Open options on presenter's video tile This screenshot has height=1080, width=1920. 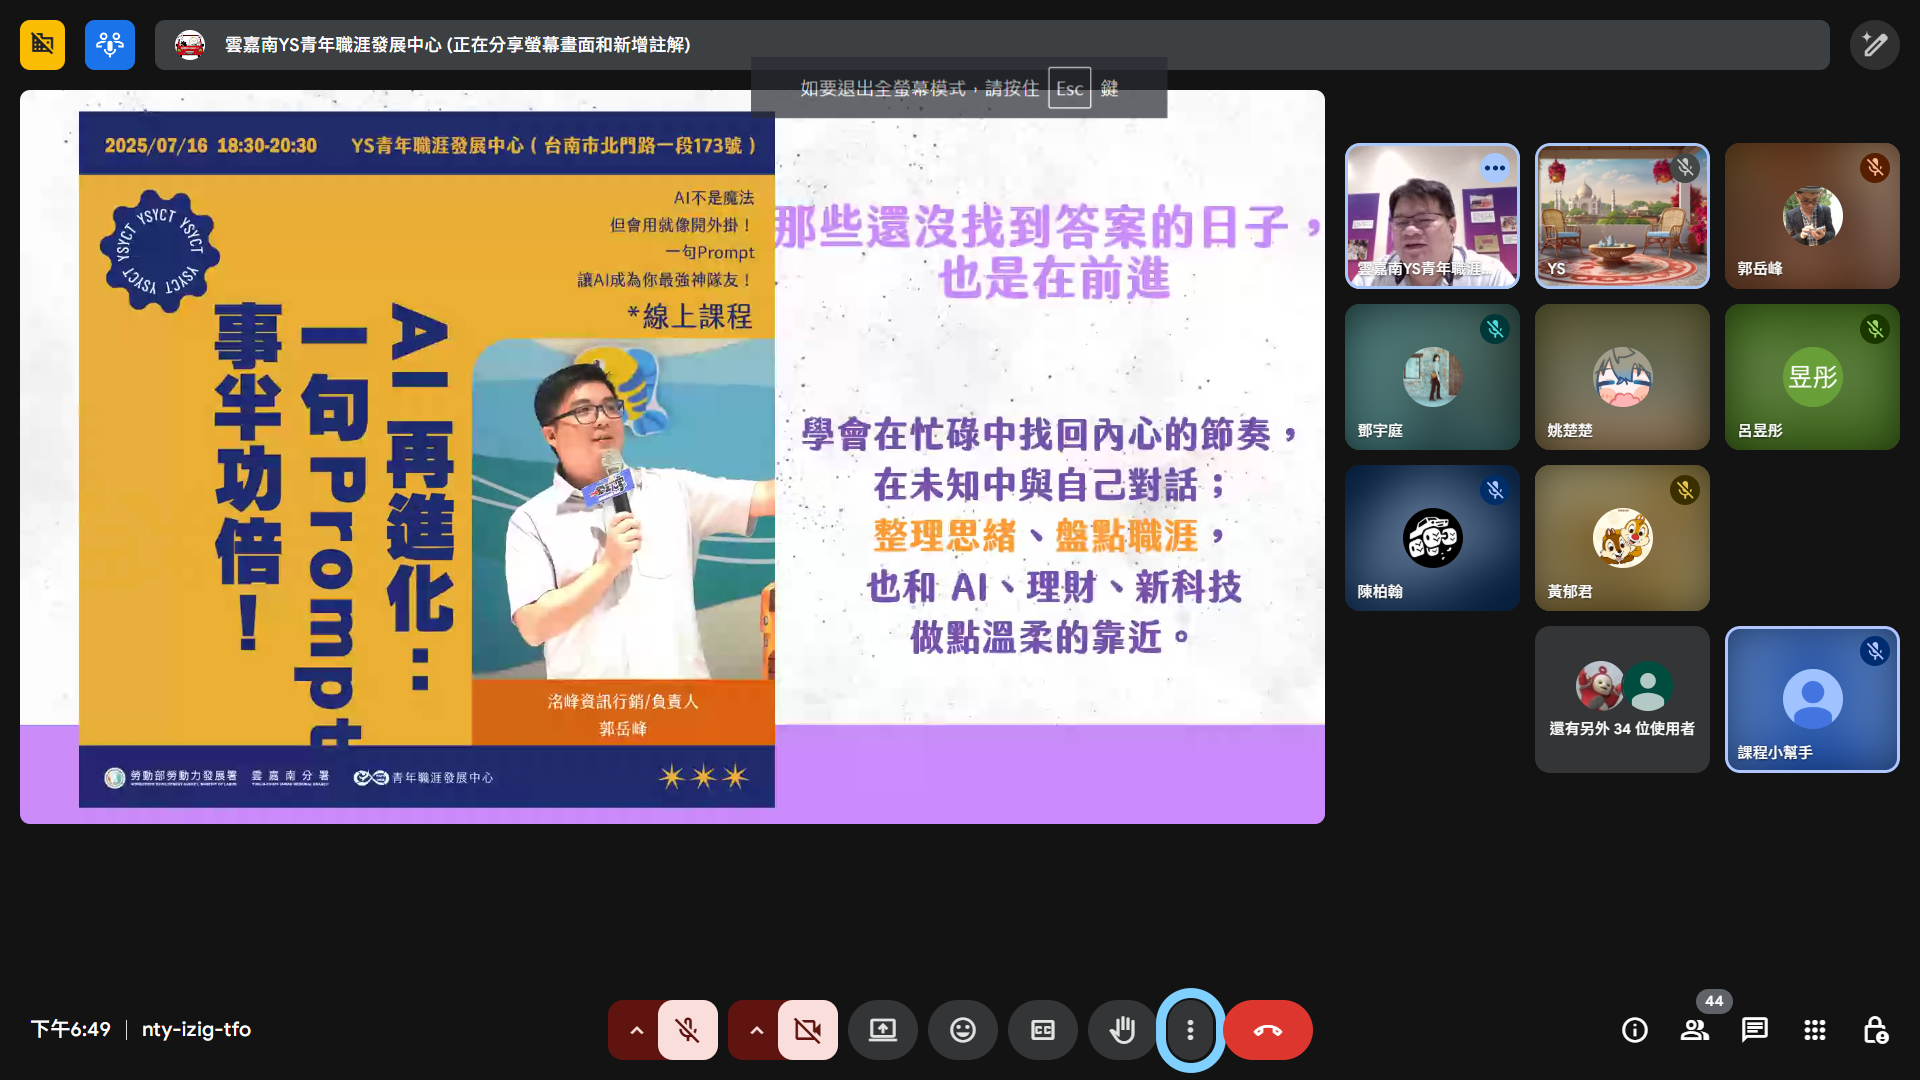(1494, 168)
